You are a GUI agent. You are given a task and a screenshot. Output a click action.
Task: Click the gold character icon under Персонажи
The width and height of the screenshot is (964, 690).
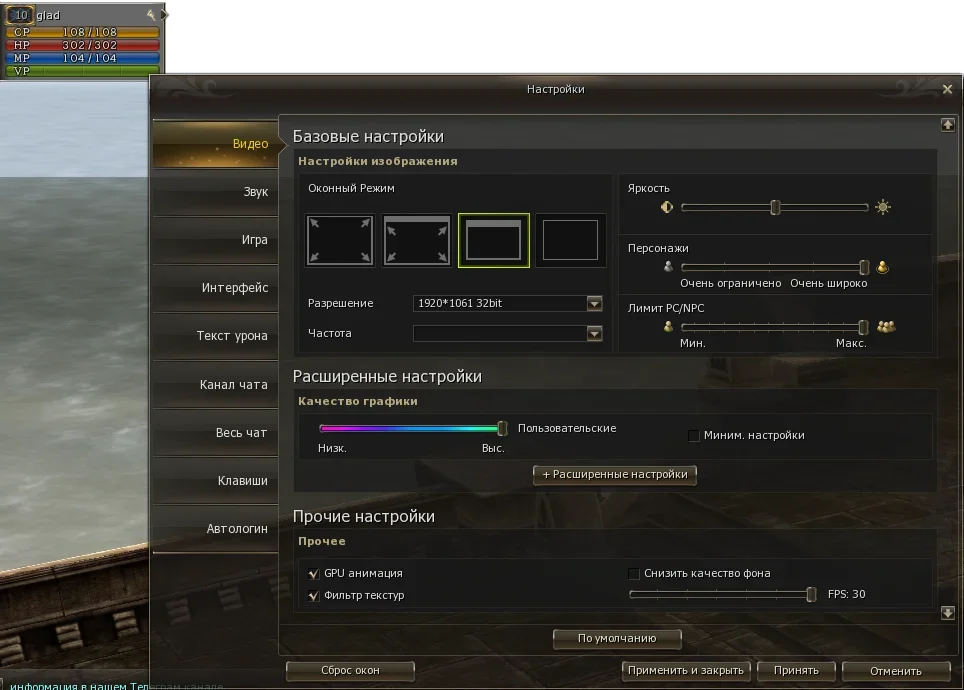click(882, 267)
